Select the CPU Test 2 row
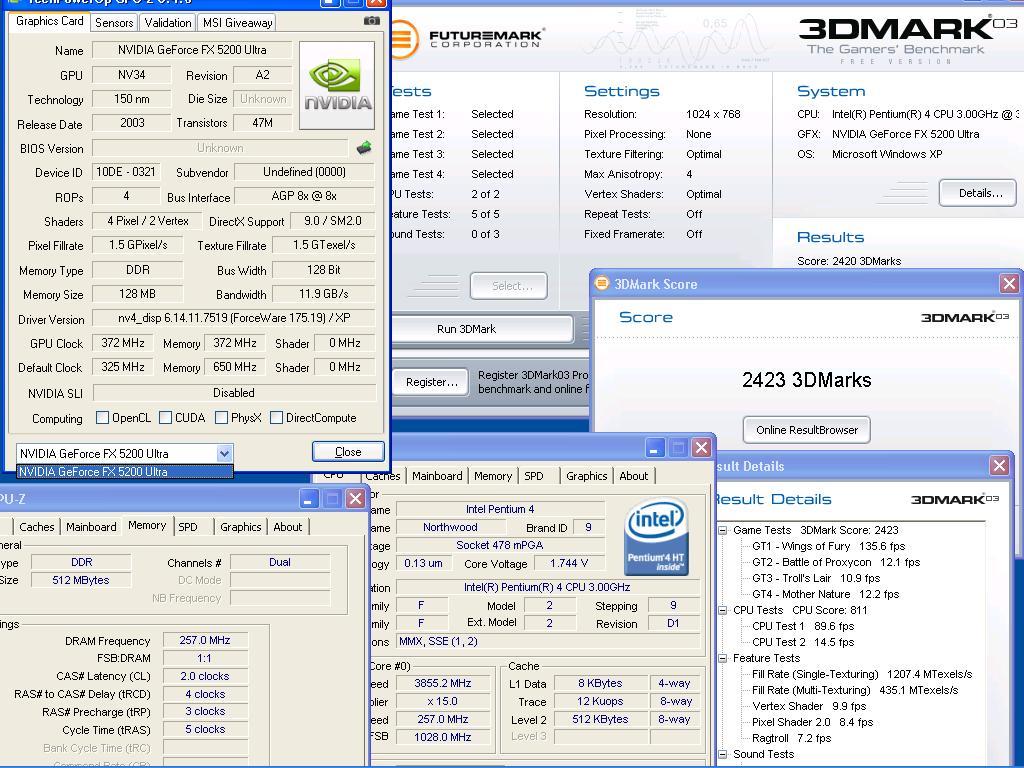 [x=803, y=642]
